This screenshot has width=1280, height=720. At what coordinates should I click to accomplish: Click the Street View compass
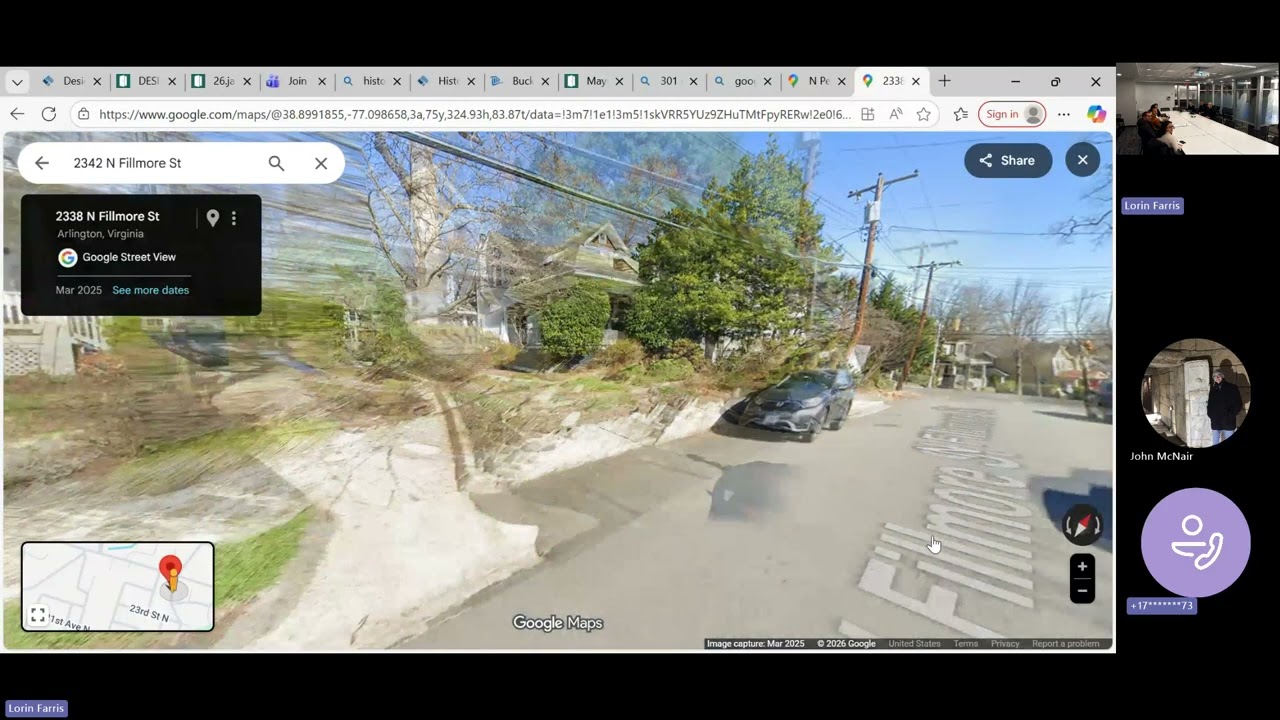click(1082, 525)
